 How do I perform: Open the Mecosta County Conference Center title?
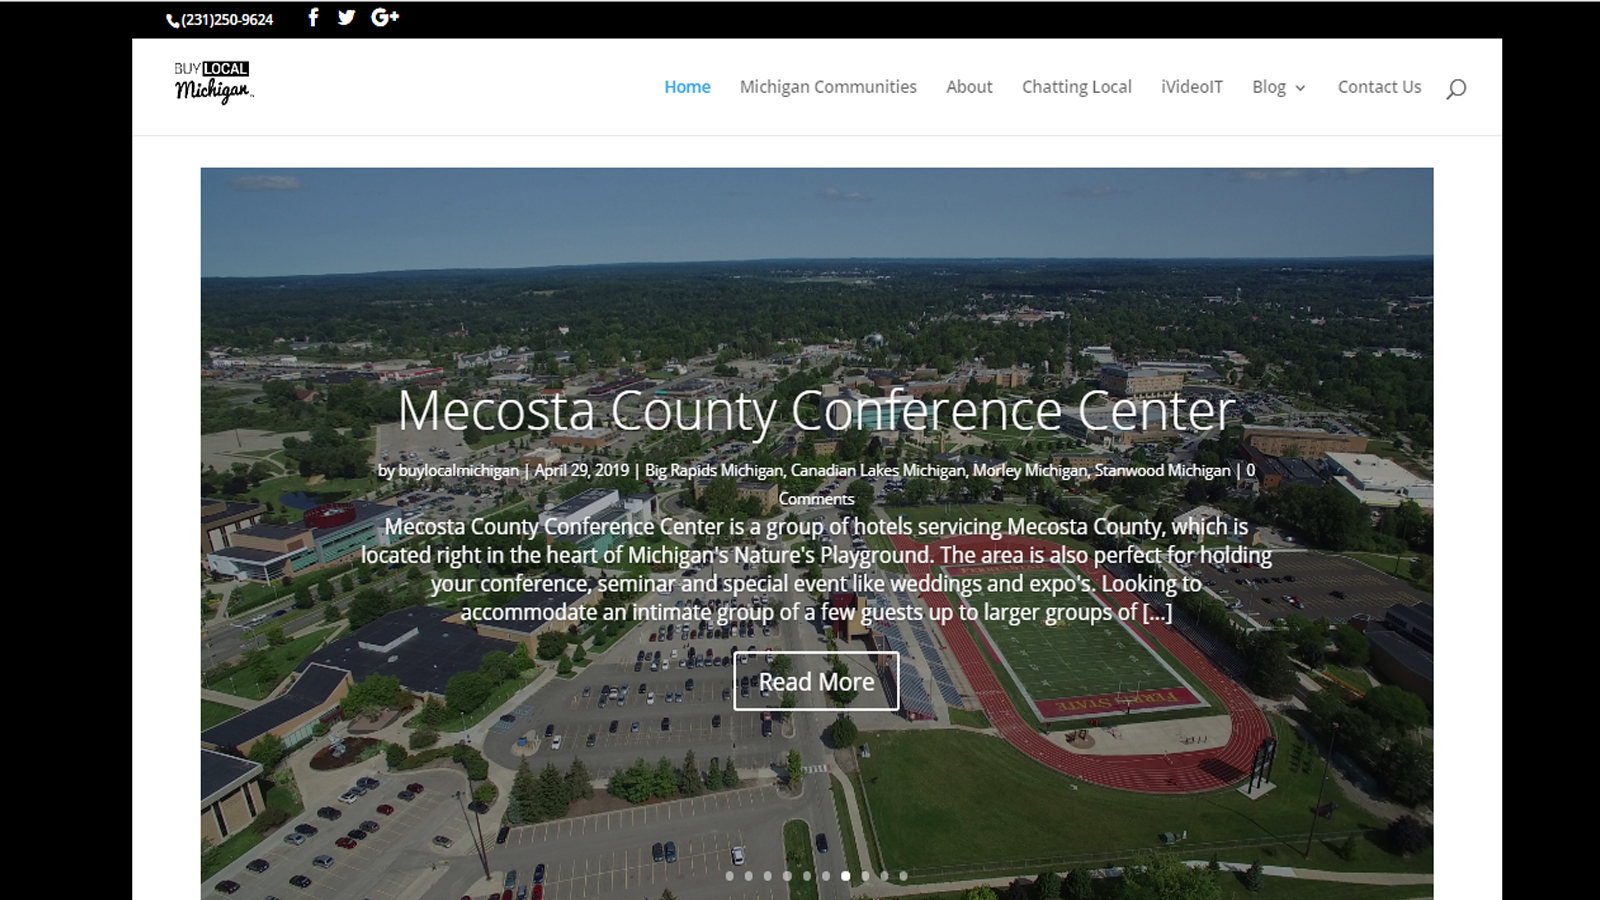click(x=816, y=410)
